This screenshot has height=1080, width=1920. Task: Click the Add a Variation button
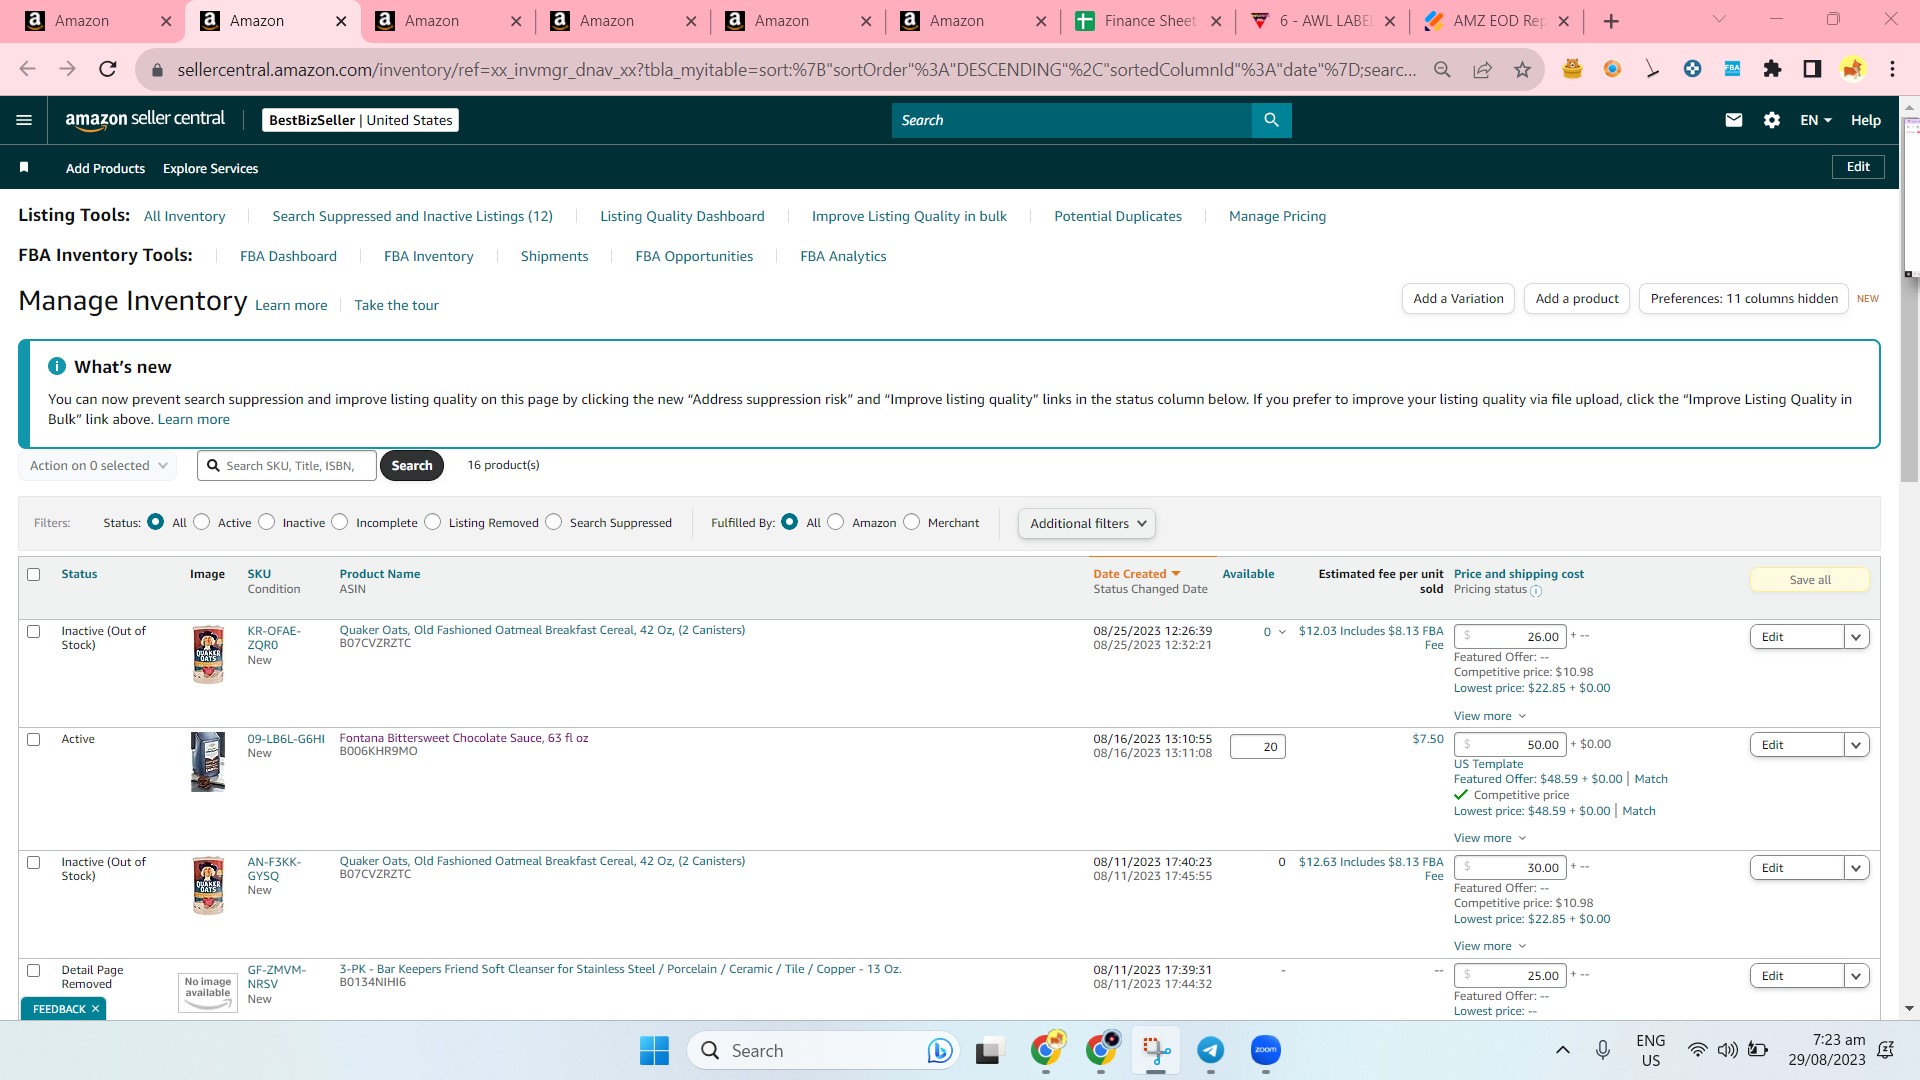1458,298
